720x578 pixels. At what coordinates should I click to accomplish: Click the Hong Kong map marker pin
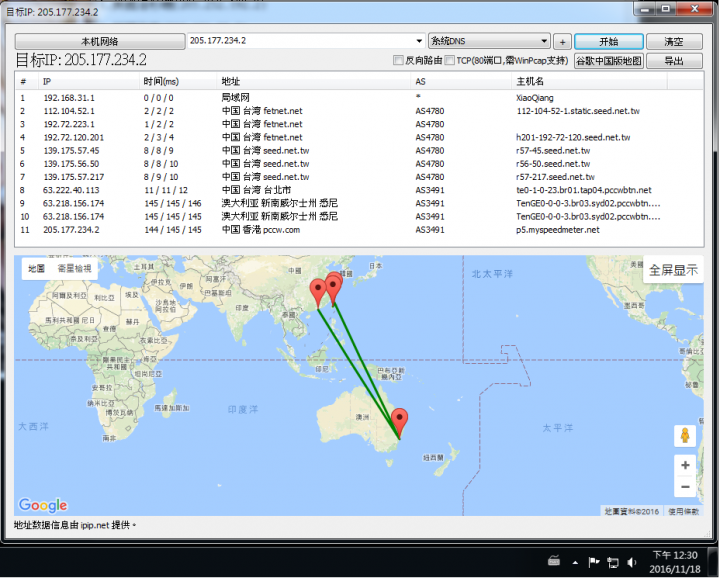(318, 292)
